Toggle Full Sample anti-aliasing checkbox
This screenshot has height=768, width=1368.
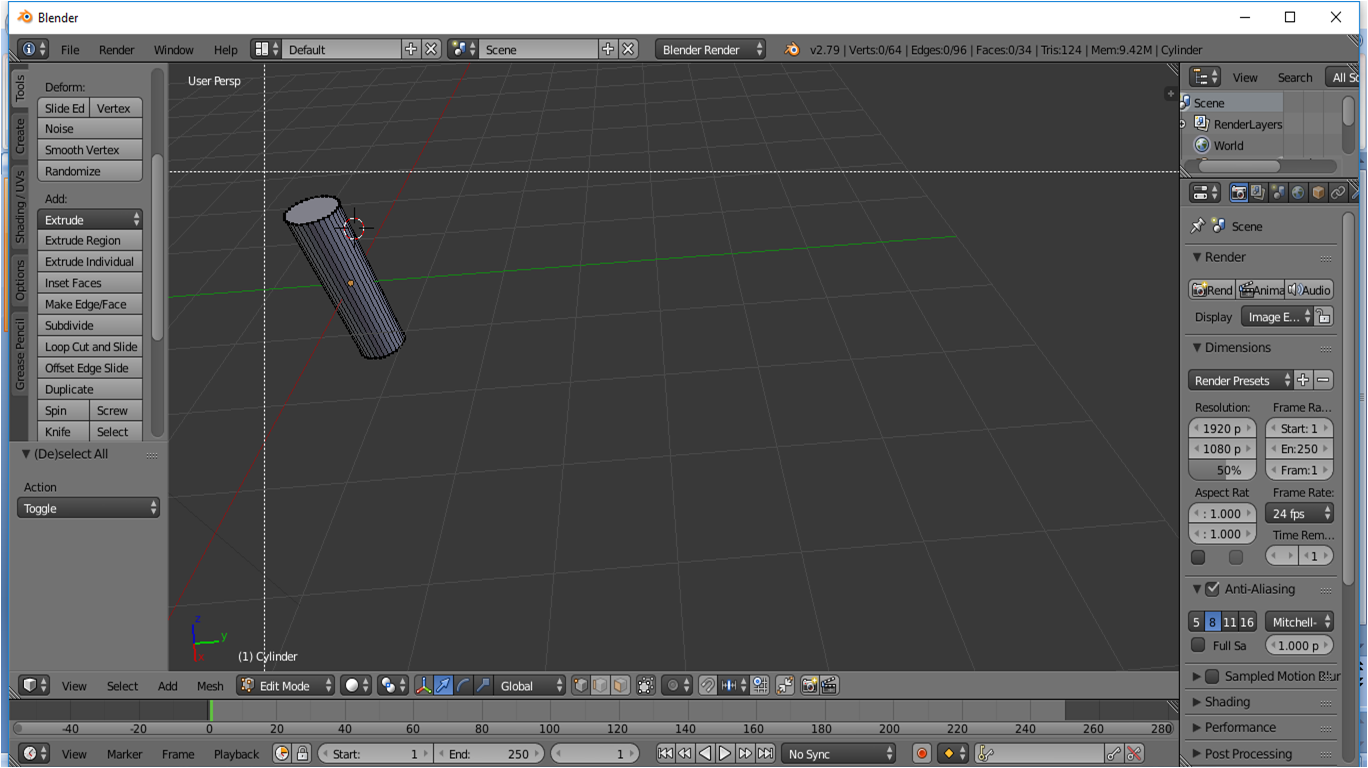click(x=1198, y=645)
